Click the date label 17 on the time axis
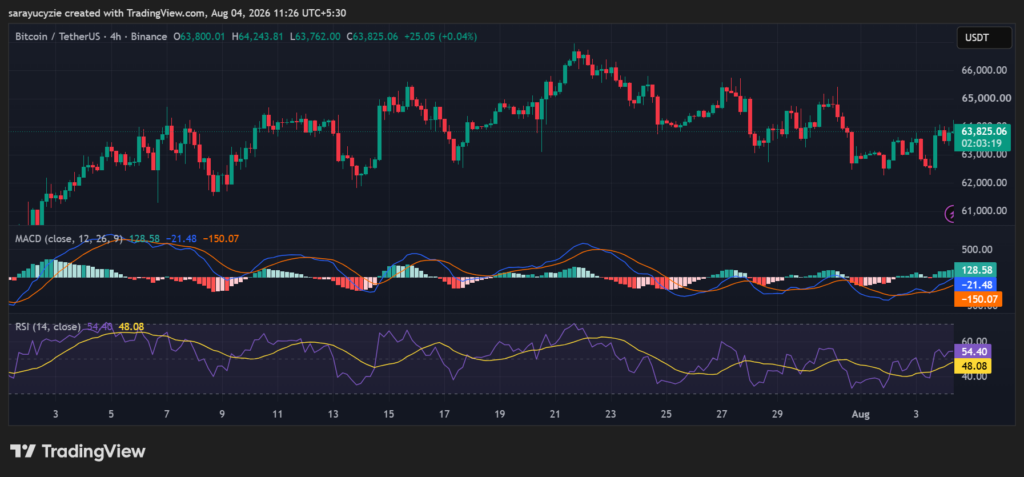 coord(444,414)
